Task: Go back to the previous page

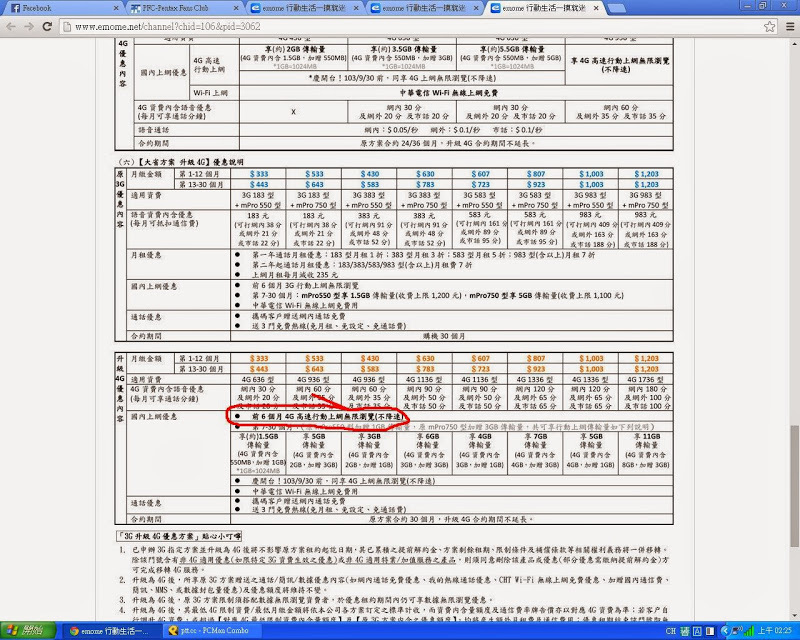Action: [x=11, y=27]
